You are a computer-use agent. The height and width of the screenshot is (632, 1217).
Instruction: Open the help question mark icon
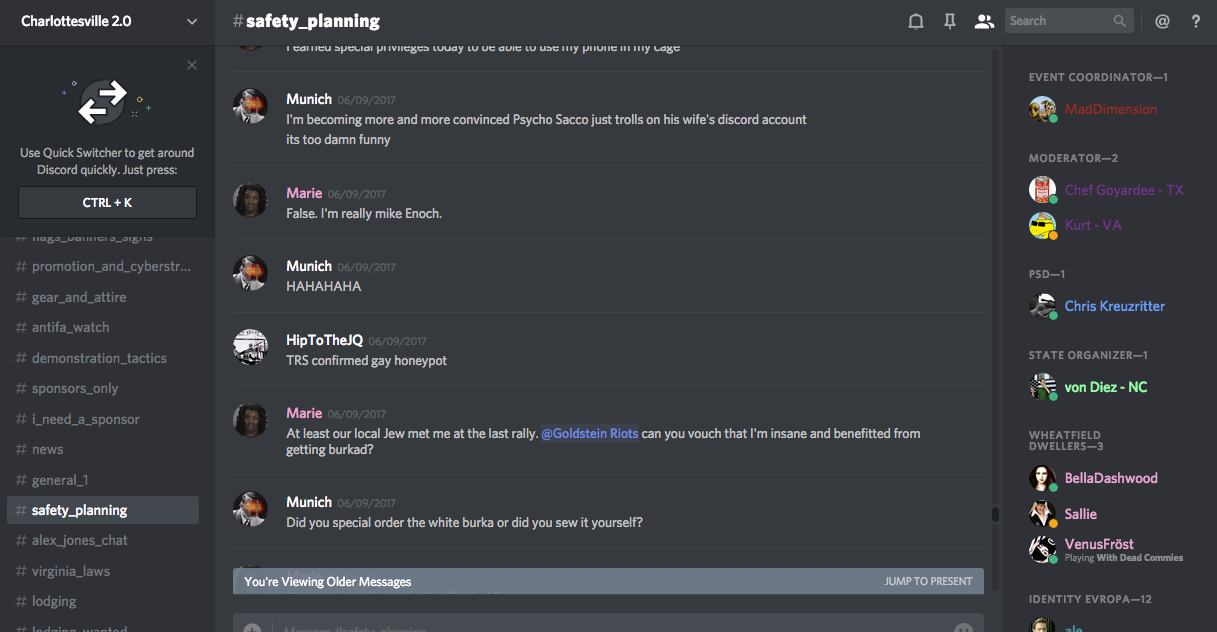(1196, 21)
